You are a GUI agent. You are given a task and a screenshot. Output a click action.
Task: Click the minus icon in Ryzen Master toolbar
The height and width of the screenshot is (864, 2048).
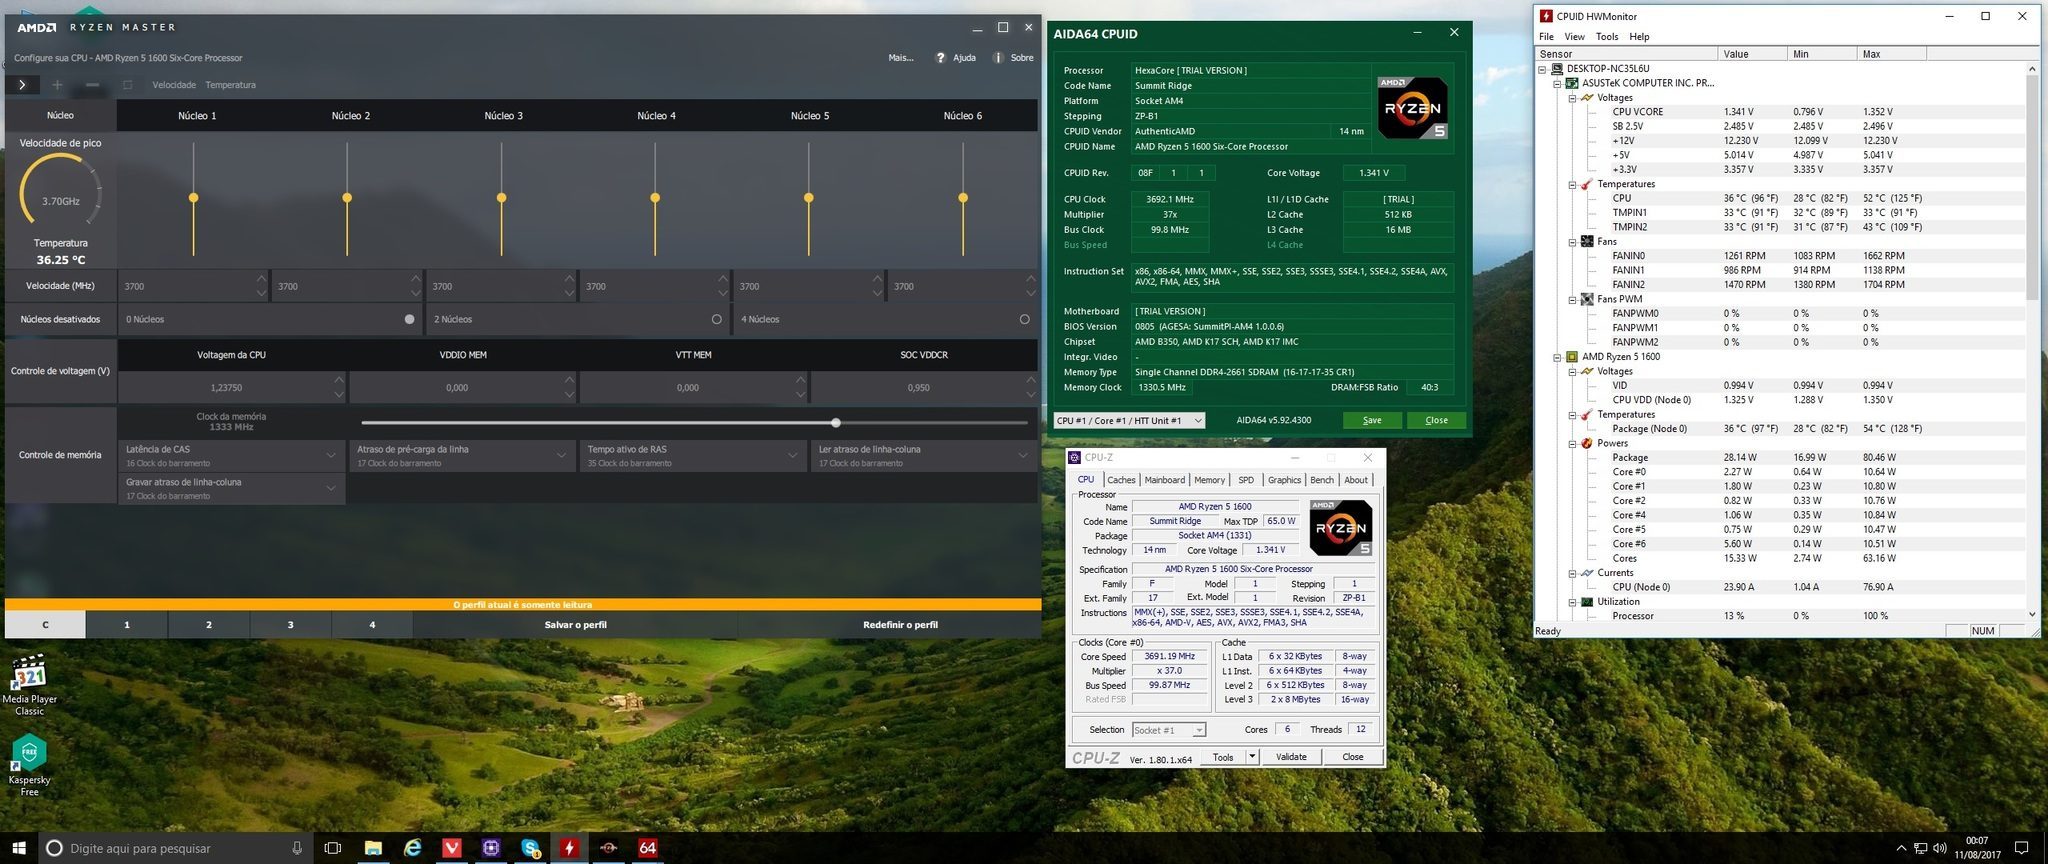click(x=92, y=85)
